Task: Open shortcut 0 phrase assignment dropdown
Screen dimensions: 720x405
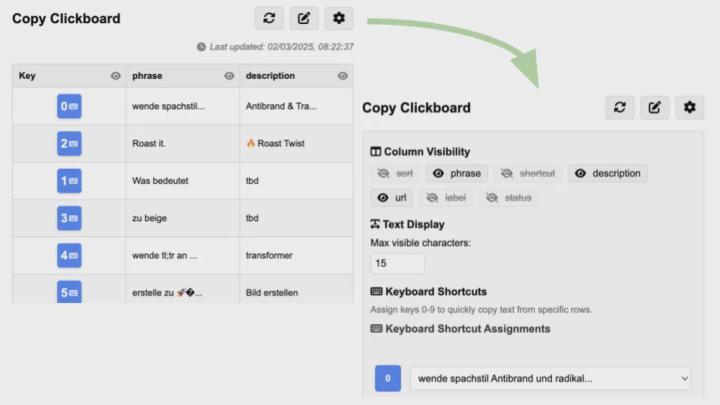Action: tap(551, 378)
